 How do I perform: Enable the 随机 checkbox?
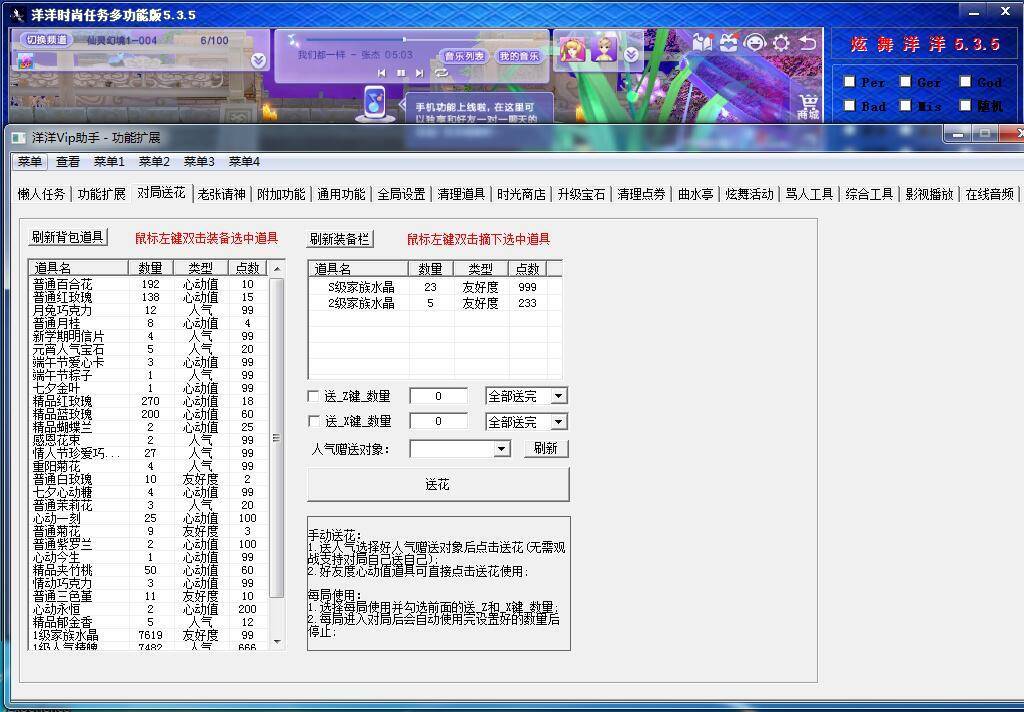[965, 105]
